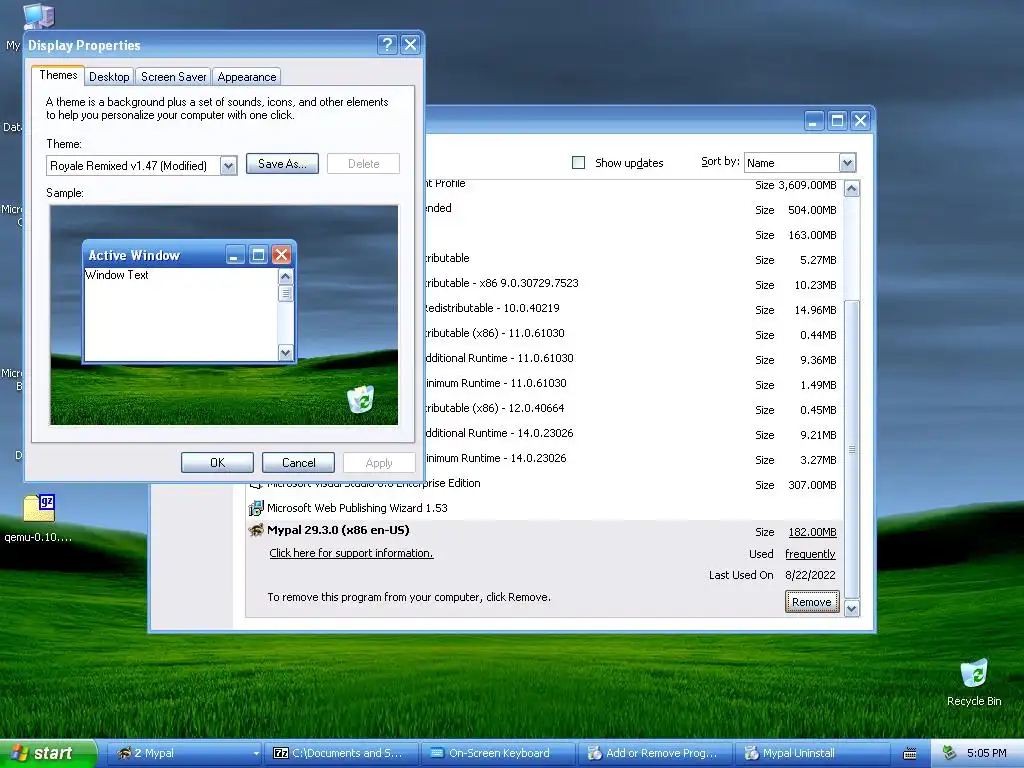Select Mypal 29.3.0 (x86 en-US) entry
This screenshot has width=1024, height=768.
pos(338,530)
